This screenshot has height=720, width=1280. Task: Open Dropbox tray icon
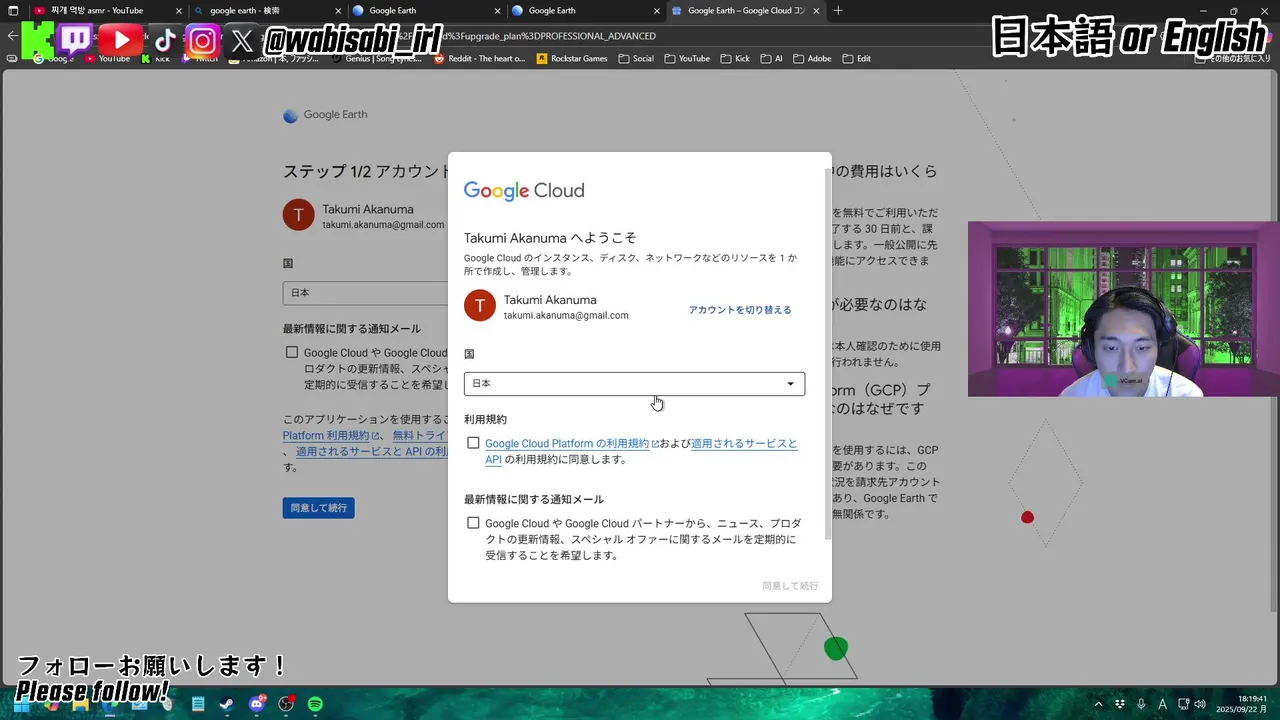tap(1120, 704)
